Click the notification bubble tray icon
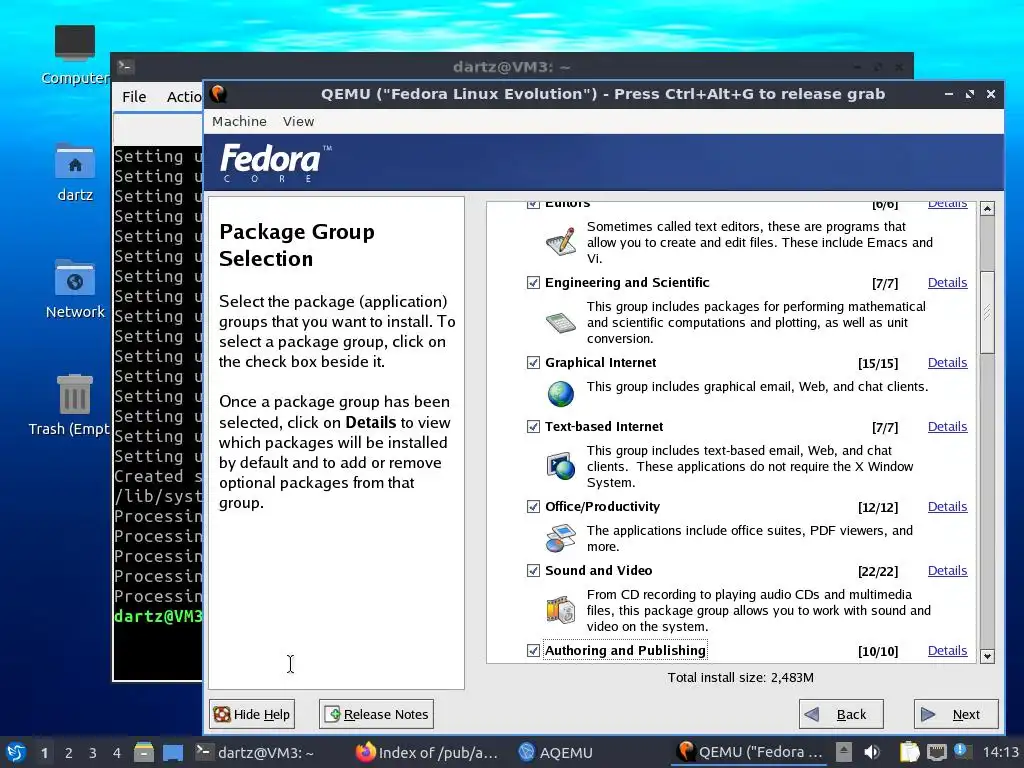The image size is (1024, 768). (961, 751)
